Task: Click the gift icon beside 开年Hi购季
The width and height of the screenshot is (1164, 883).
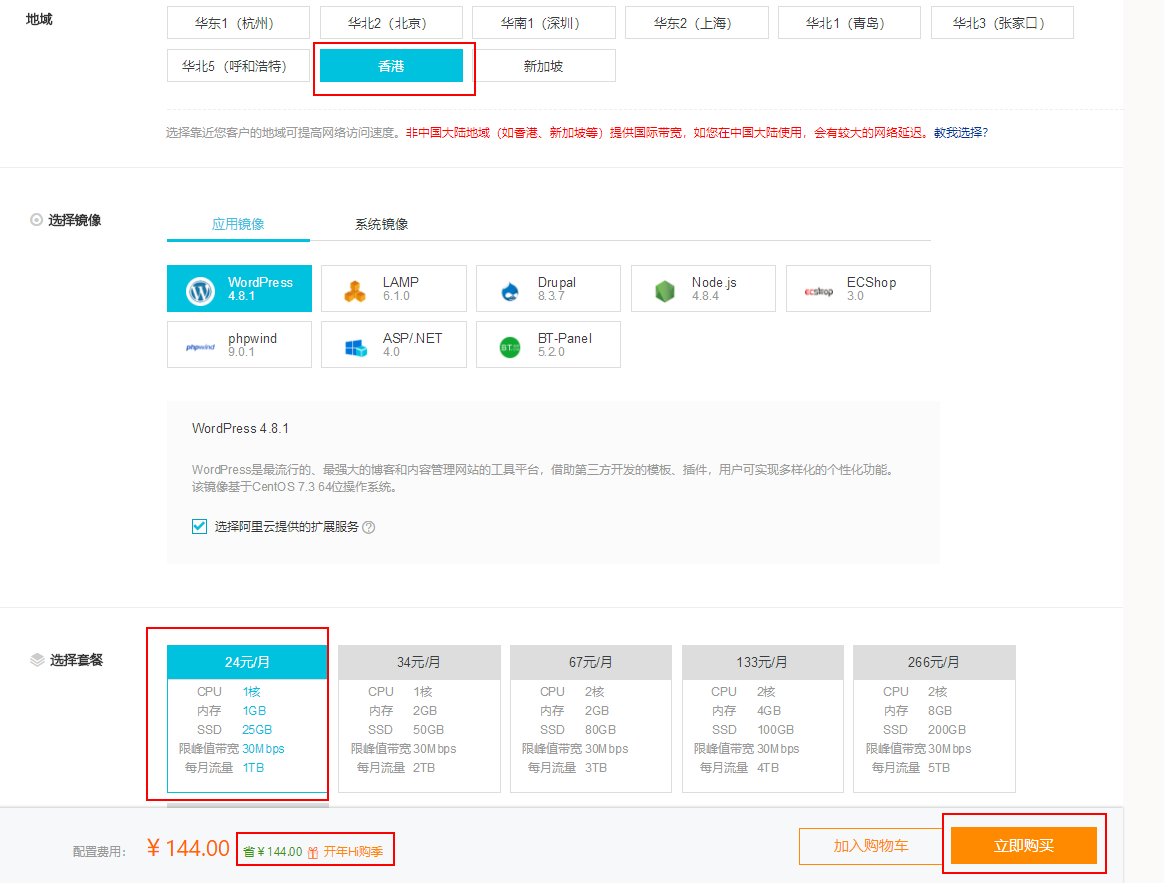Action: pyautogui.click(x=313, y=852)
